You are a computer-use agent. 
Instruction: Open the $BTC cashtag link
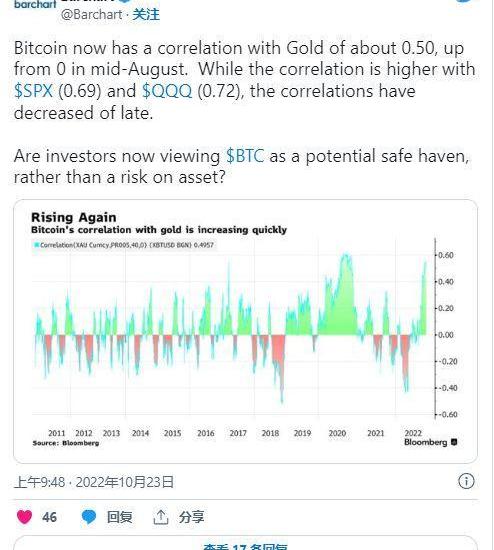pyautogui.click(x=245, y=156)
